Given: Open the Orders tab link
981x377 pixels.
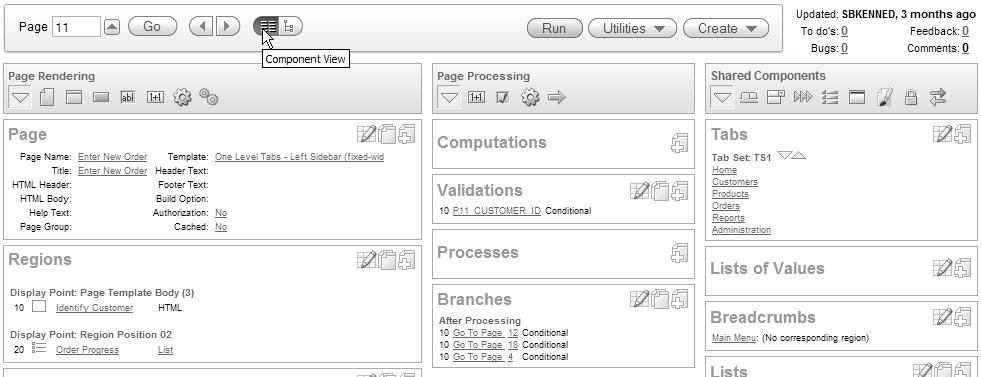Looking at the screenshot, I should pyautogui.click(x=726, y=206).
